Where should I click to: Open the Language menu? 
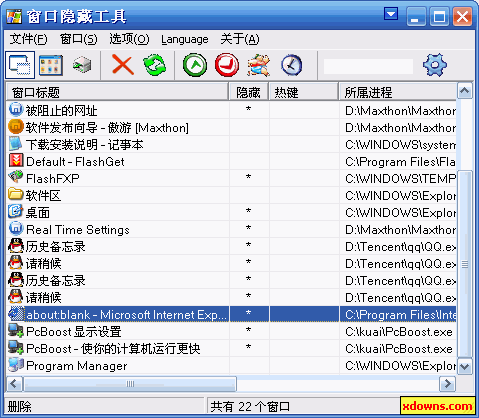pos(185,39)
